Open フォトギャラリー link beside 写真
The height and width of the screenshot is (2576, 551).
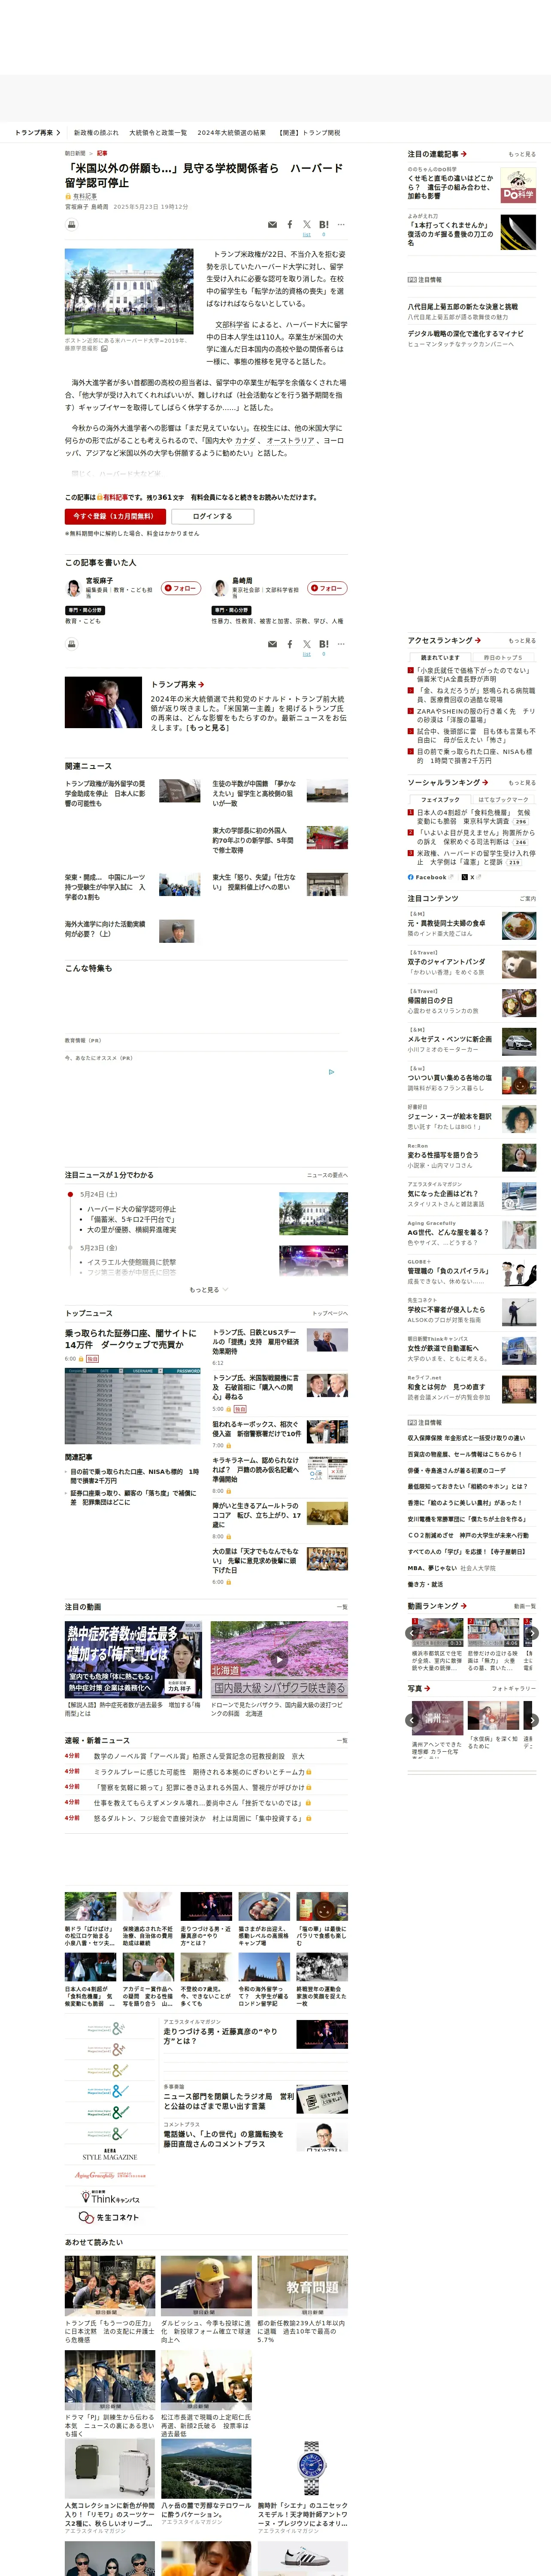tap(514, 1688)
